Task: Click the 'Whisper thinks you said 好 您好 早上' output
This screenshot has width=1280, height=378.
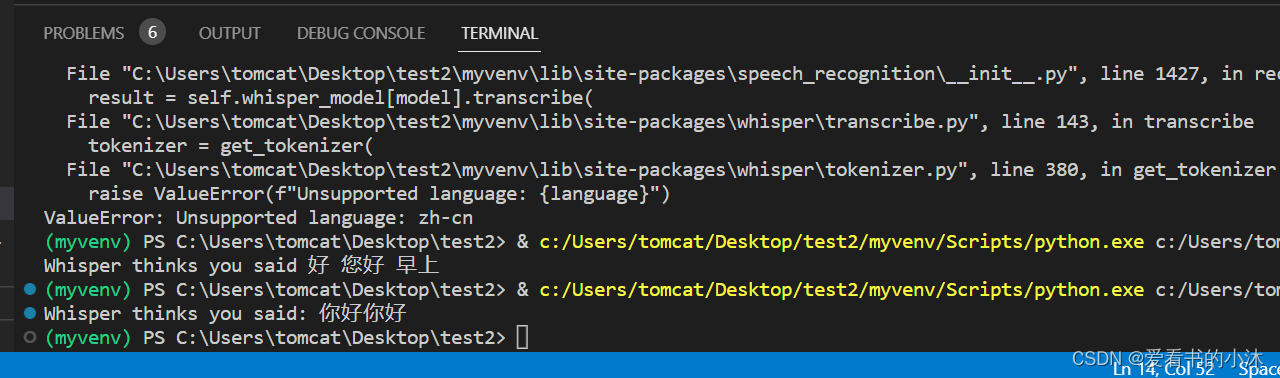Action: pos(242,266)
